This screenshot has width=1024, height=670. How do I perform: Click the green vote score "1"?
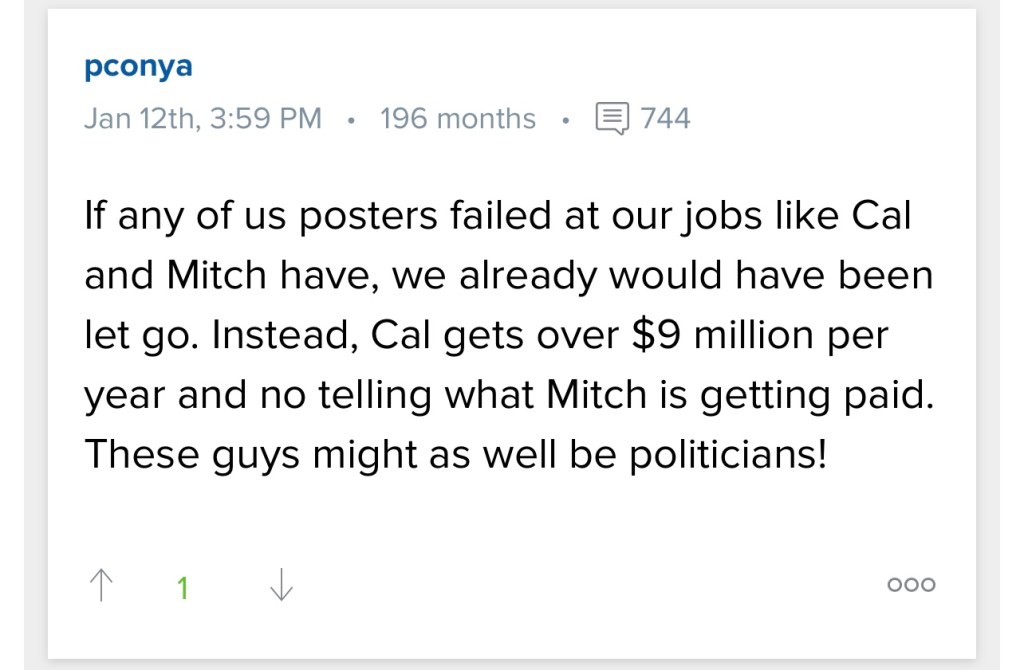click(183, 588)
